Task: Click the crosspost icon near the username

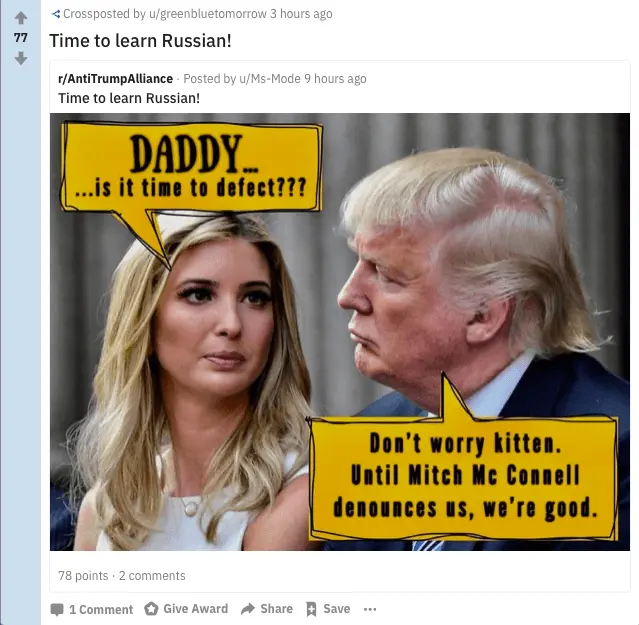Action: [56, 14]
